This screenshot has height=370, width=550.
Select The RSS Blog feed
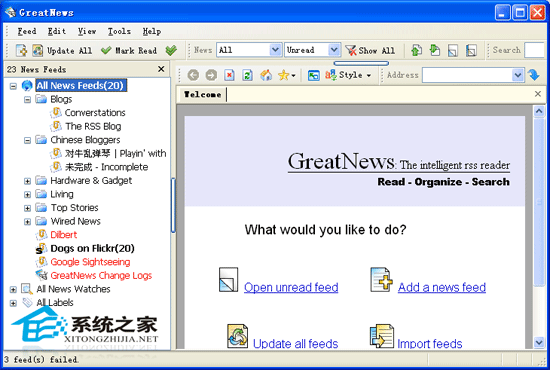pos(93,126)
